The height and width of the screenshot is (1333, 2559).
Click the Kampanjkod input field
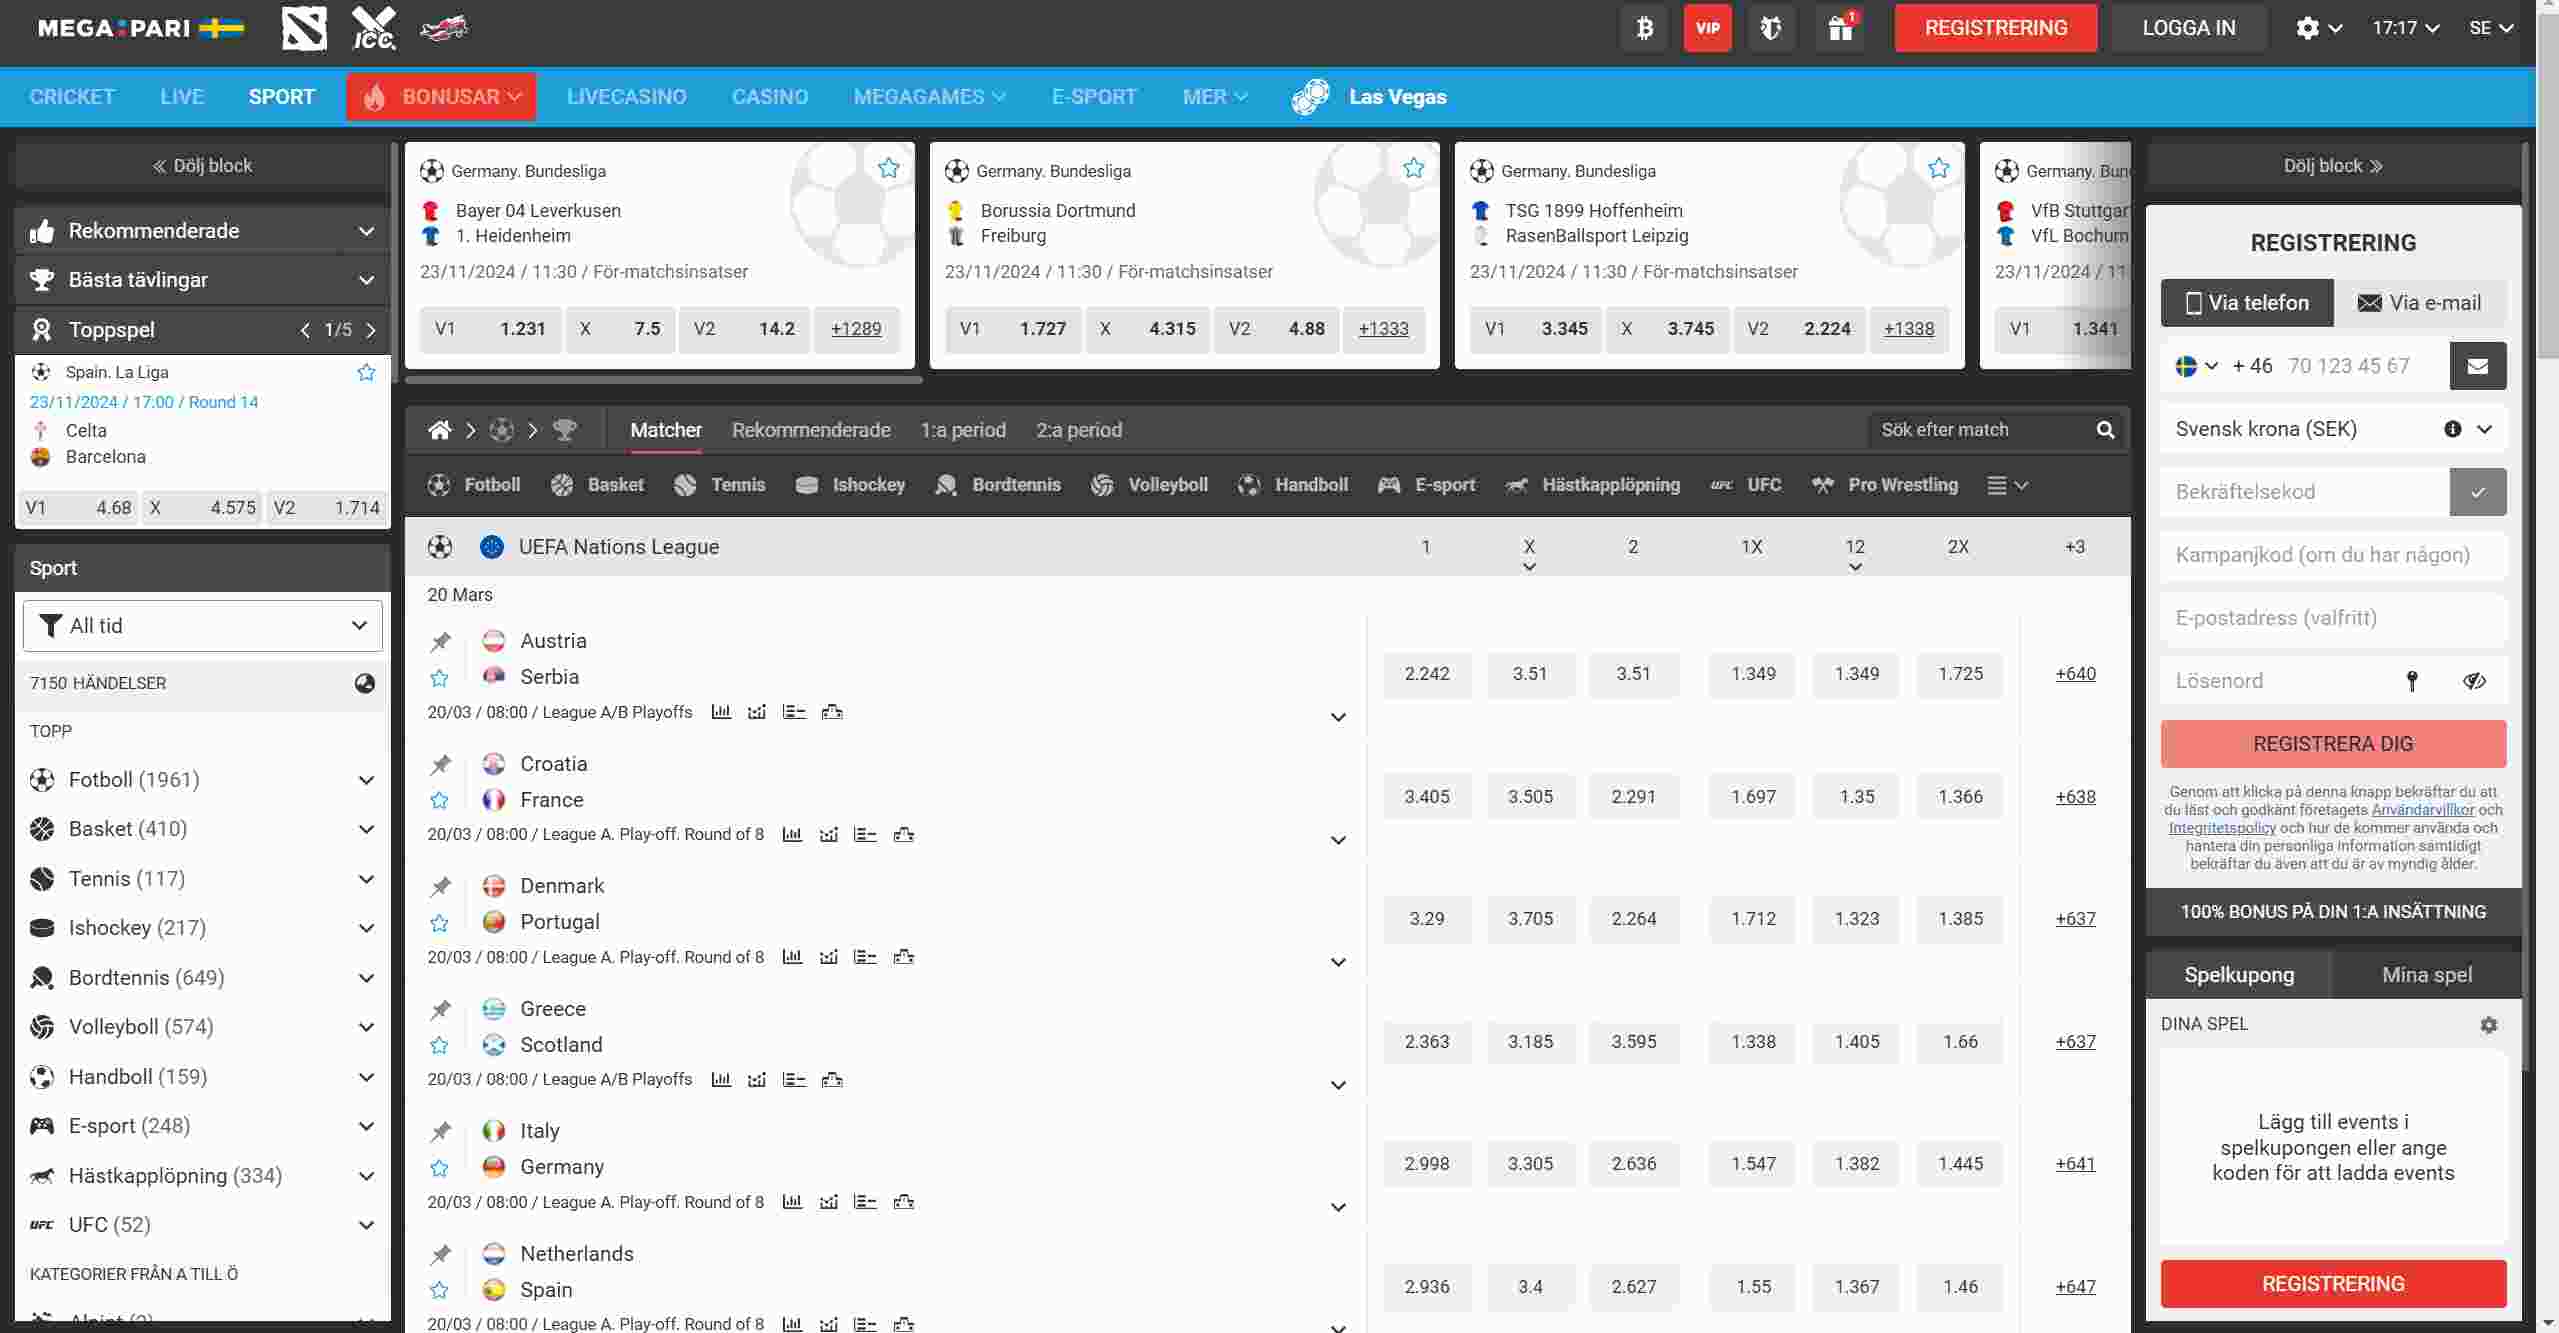coord(2333,555)
